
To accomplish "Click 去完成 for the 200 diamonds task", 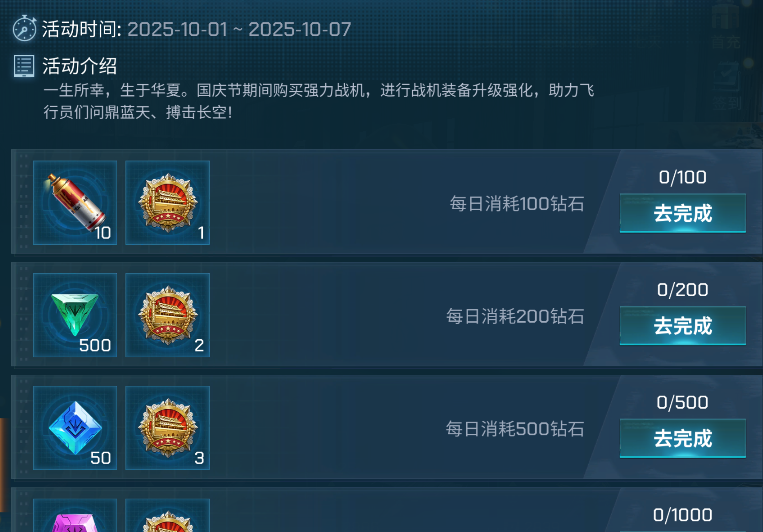I will 683,326.
